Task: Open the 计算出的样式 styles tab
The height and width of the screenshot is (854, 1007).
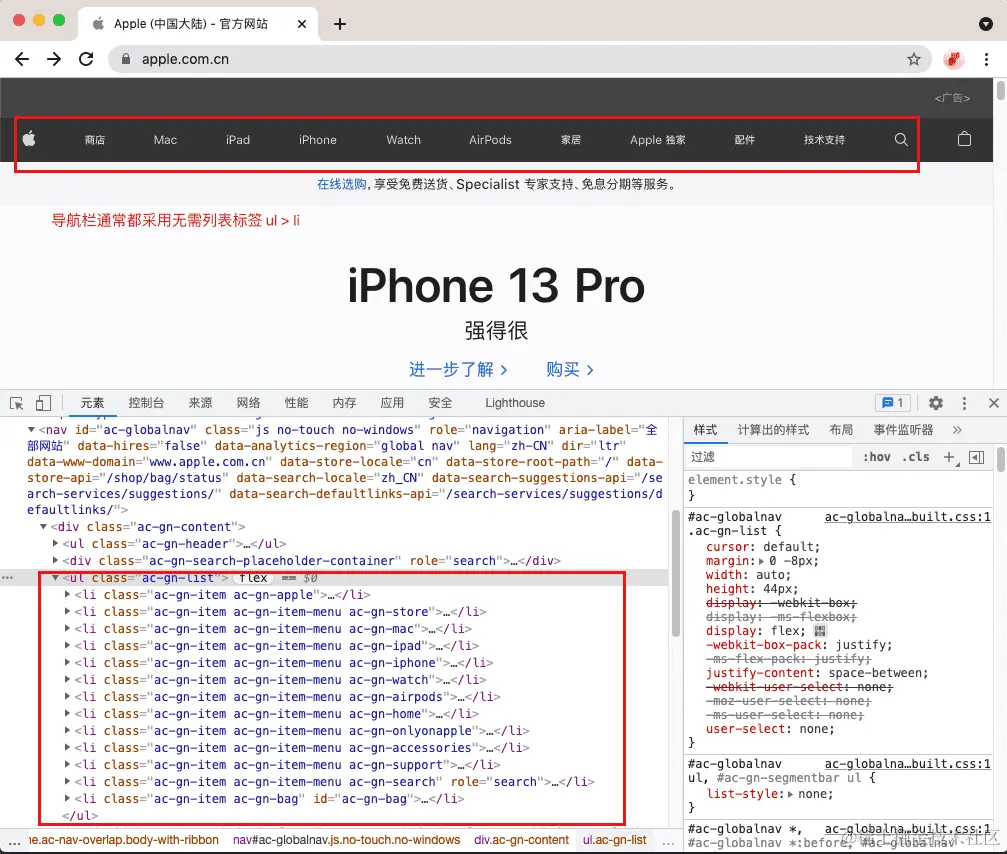Action: click(x=773, y=430)
